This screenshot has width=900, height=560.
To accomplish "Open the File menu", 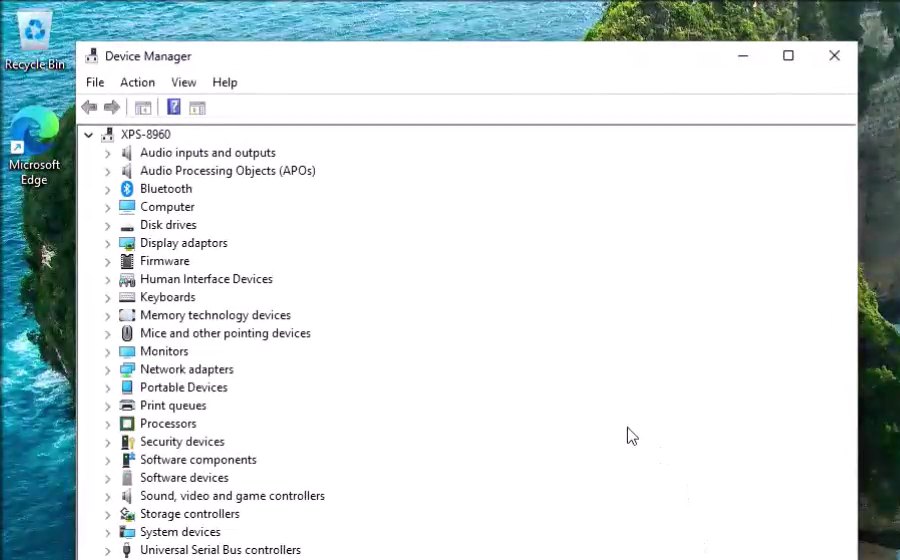I will (x=95, y=82).
